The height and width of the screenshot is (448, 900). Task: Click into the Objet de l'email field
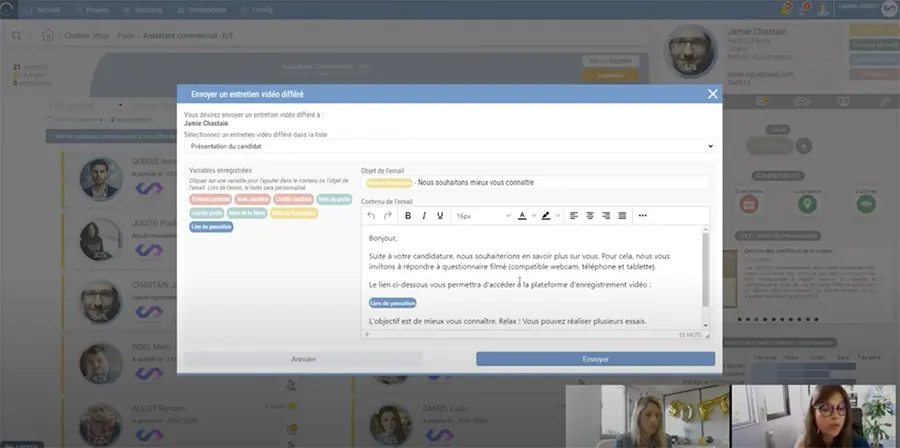click(x=560, y=183)
